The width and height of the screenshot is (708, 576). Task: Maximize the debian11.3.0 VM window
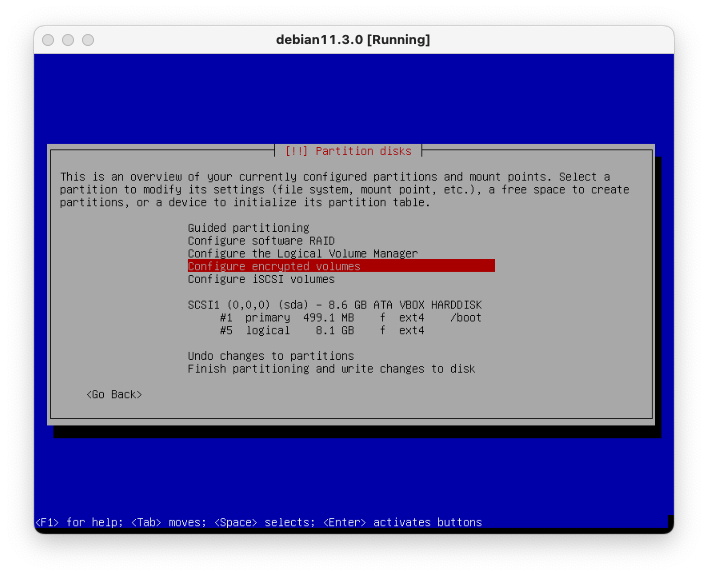88,40
